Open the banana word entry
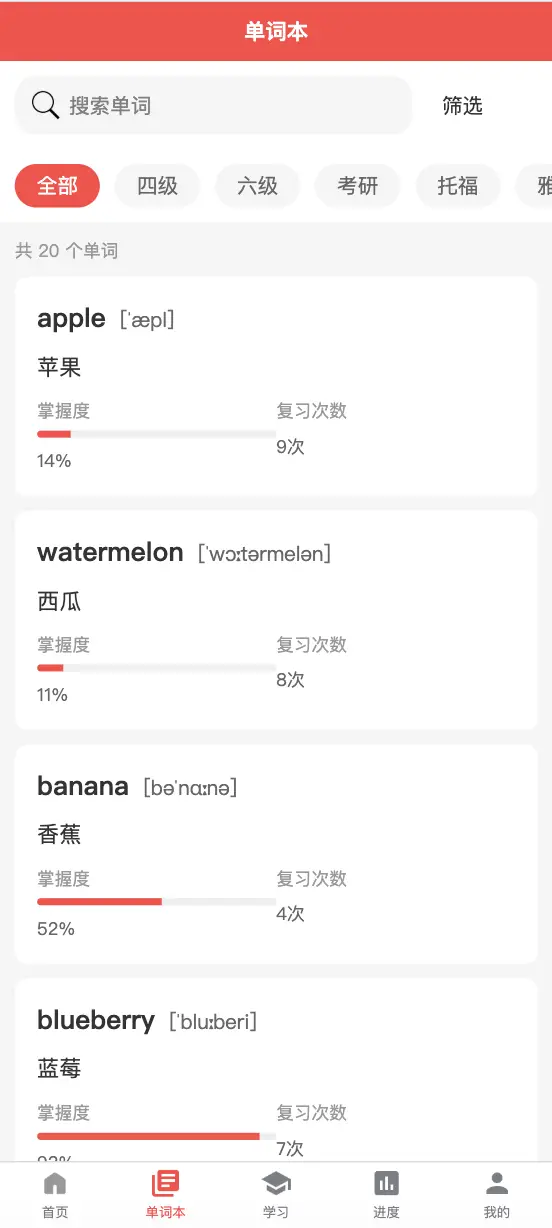The width and height of the screenshot is (552, 1228). (276, 854)
